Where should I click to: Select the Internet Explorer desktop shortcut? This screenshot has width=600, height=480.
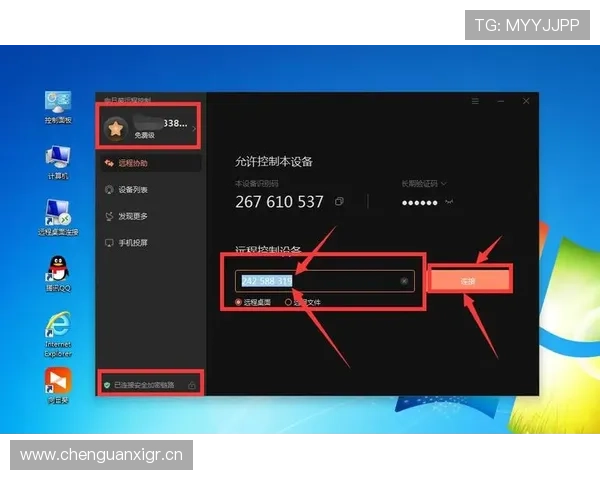tap(58, 335)
